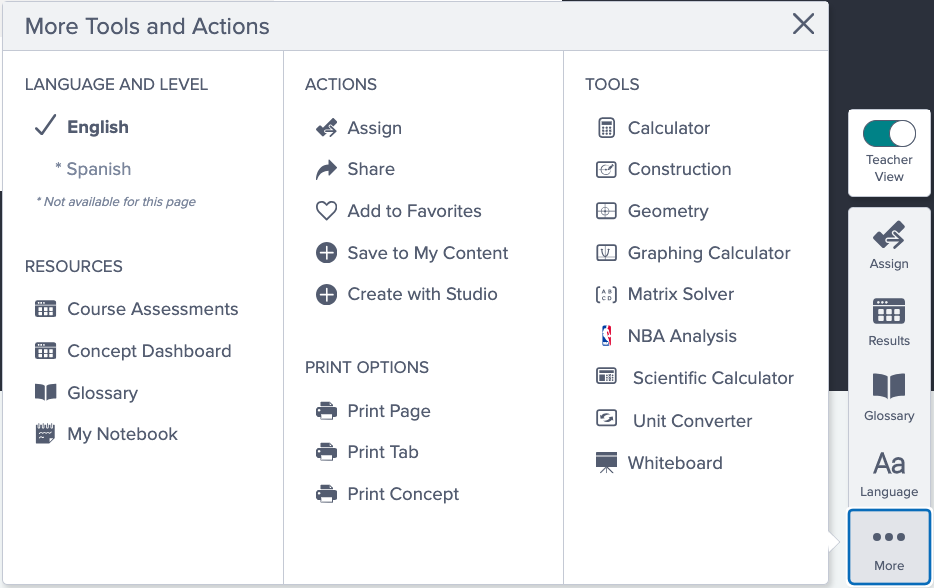Toggle the Teacher View switch
Viewport: 934px width, 588px height.
click(889, 134)
